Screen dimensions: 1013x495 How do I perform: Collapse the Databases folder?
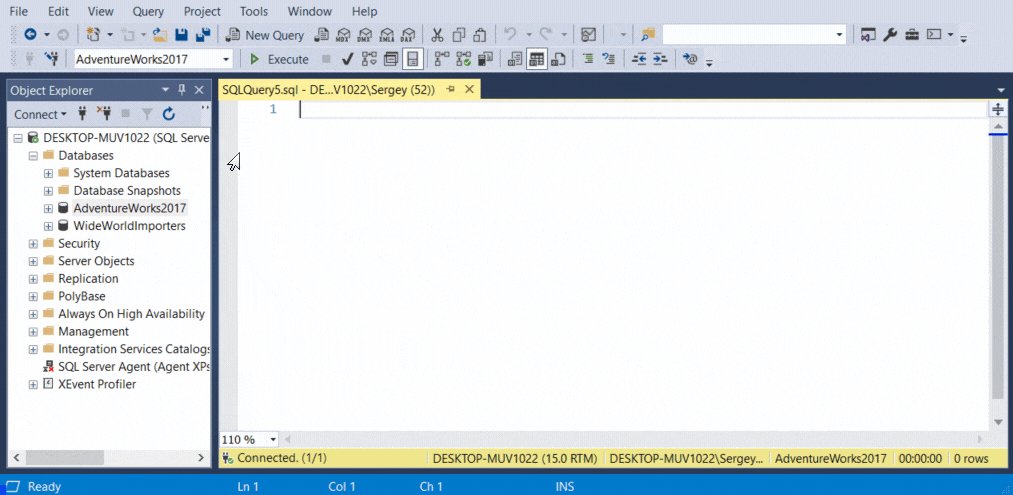(x=34, y=156)
